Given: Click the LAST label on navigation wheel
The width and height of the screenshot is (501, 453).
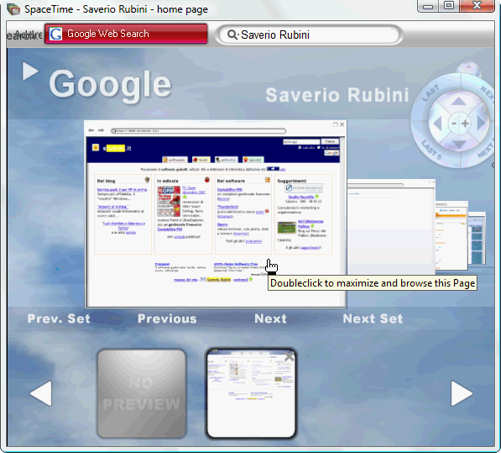Looking at the screenshot, I should coord(431,93).
